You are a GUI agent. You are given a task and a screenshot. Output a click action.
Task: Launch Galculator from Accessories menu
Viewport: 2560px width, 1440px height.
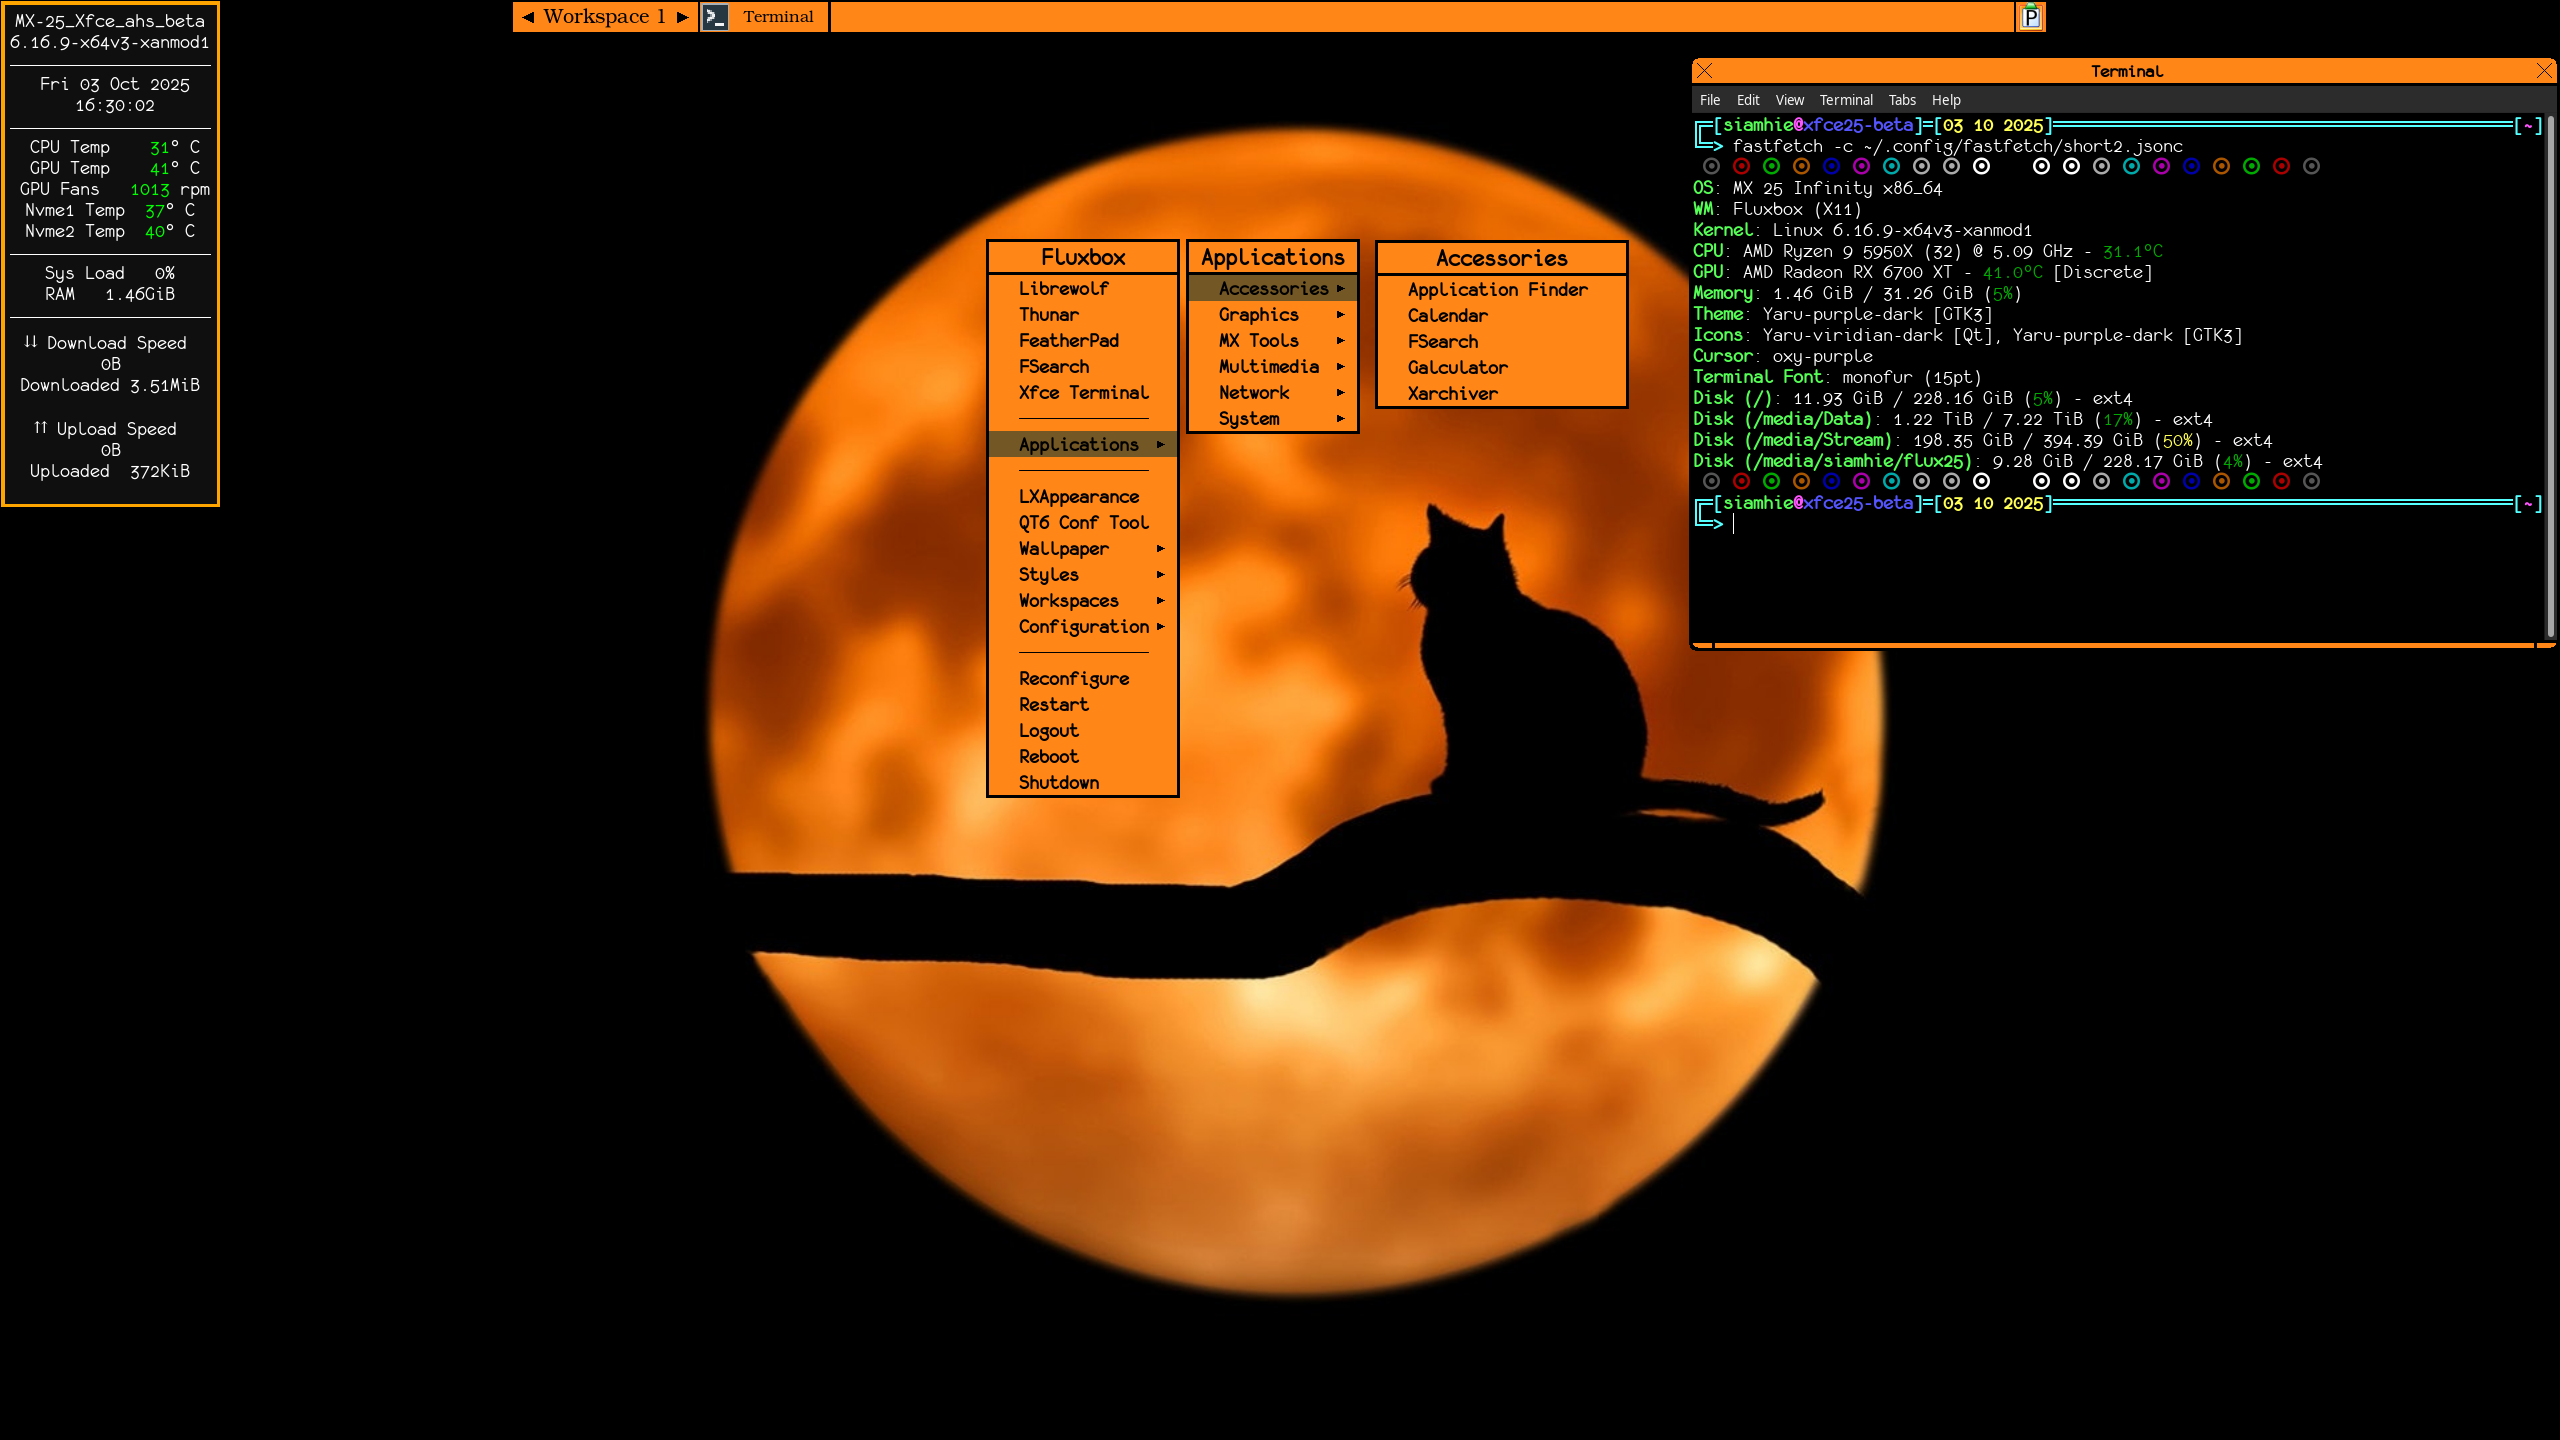(x=1457, y=368)
